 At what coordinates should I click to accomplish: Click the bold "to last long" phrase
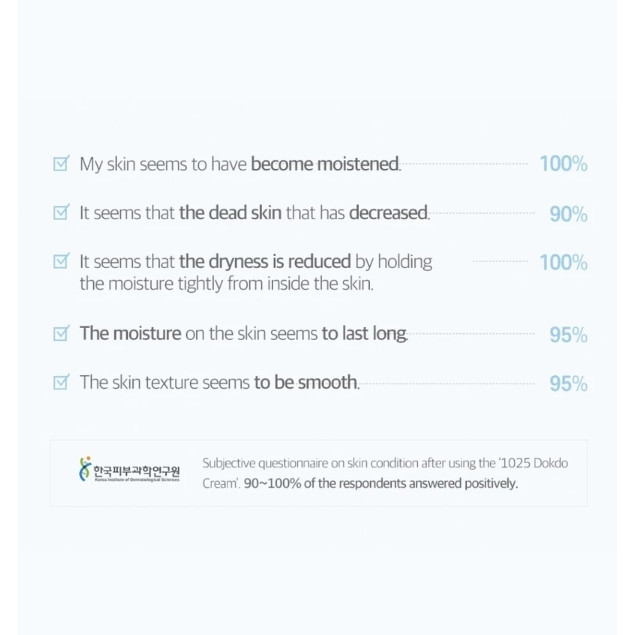[364, 335]
